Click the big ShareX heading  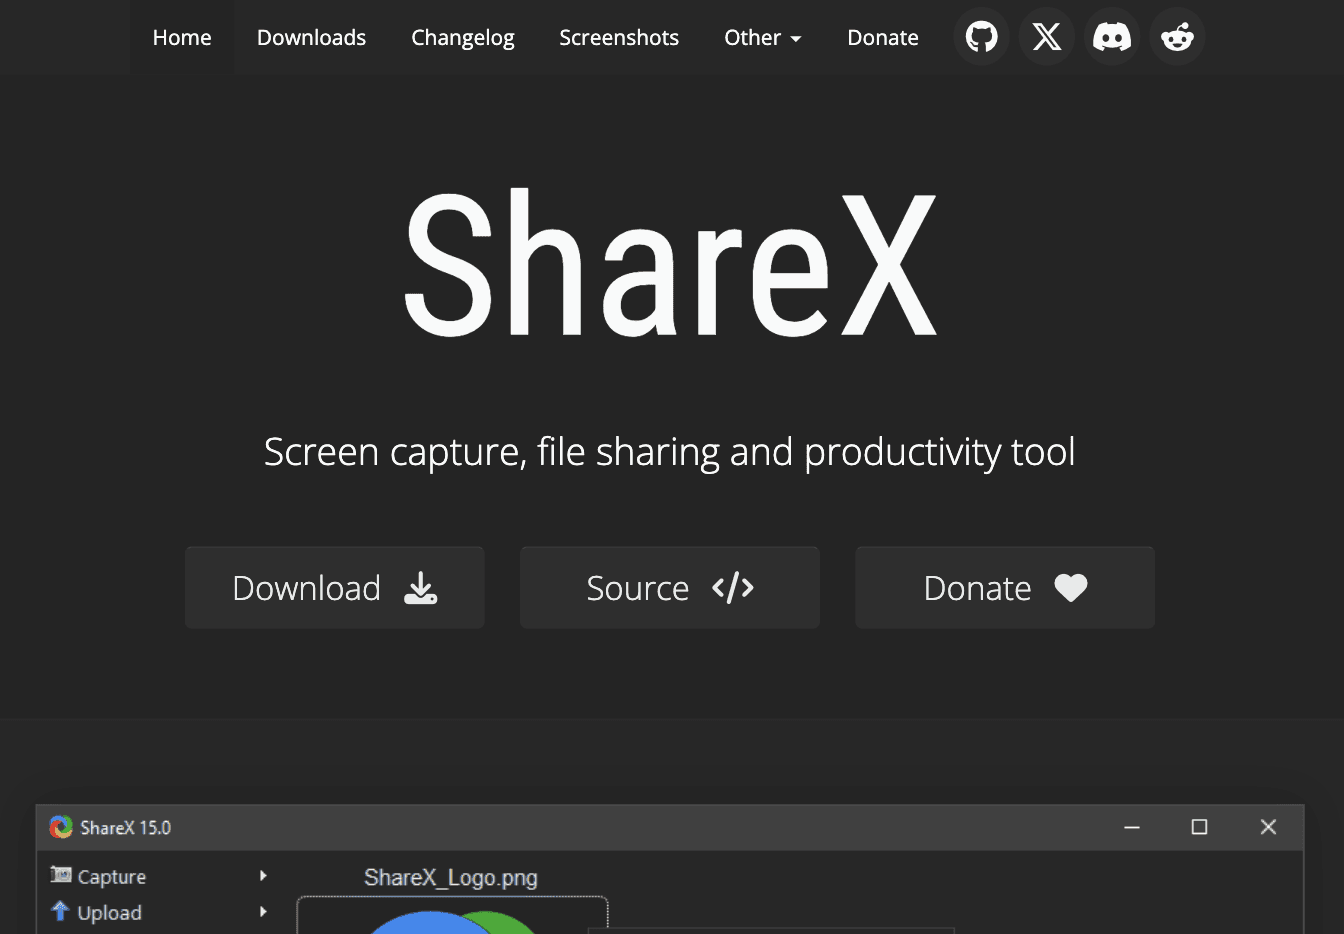[670, 265]
